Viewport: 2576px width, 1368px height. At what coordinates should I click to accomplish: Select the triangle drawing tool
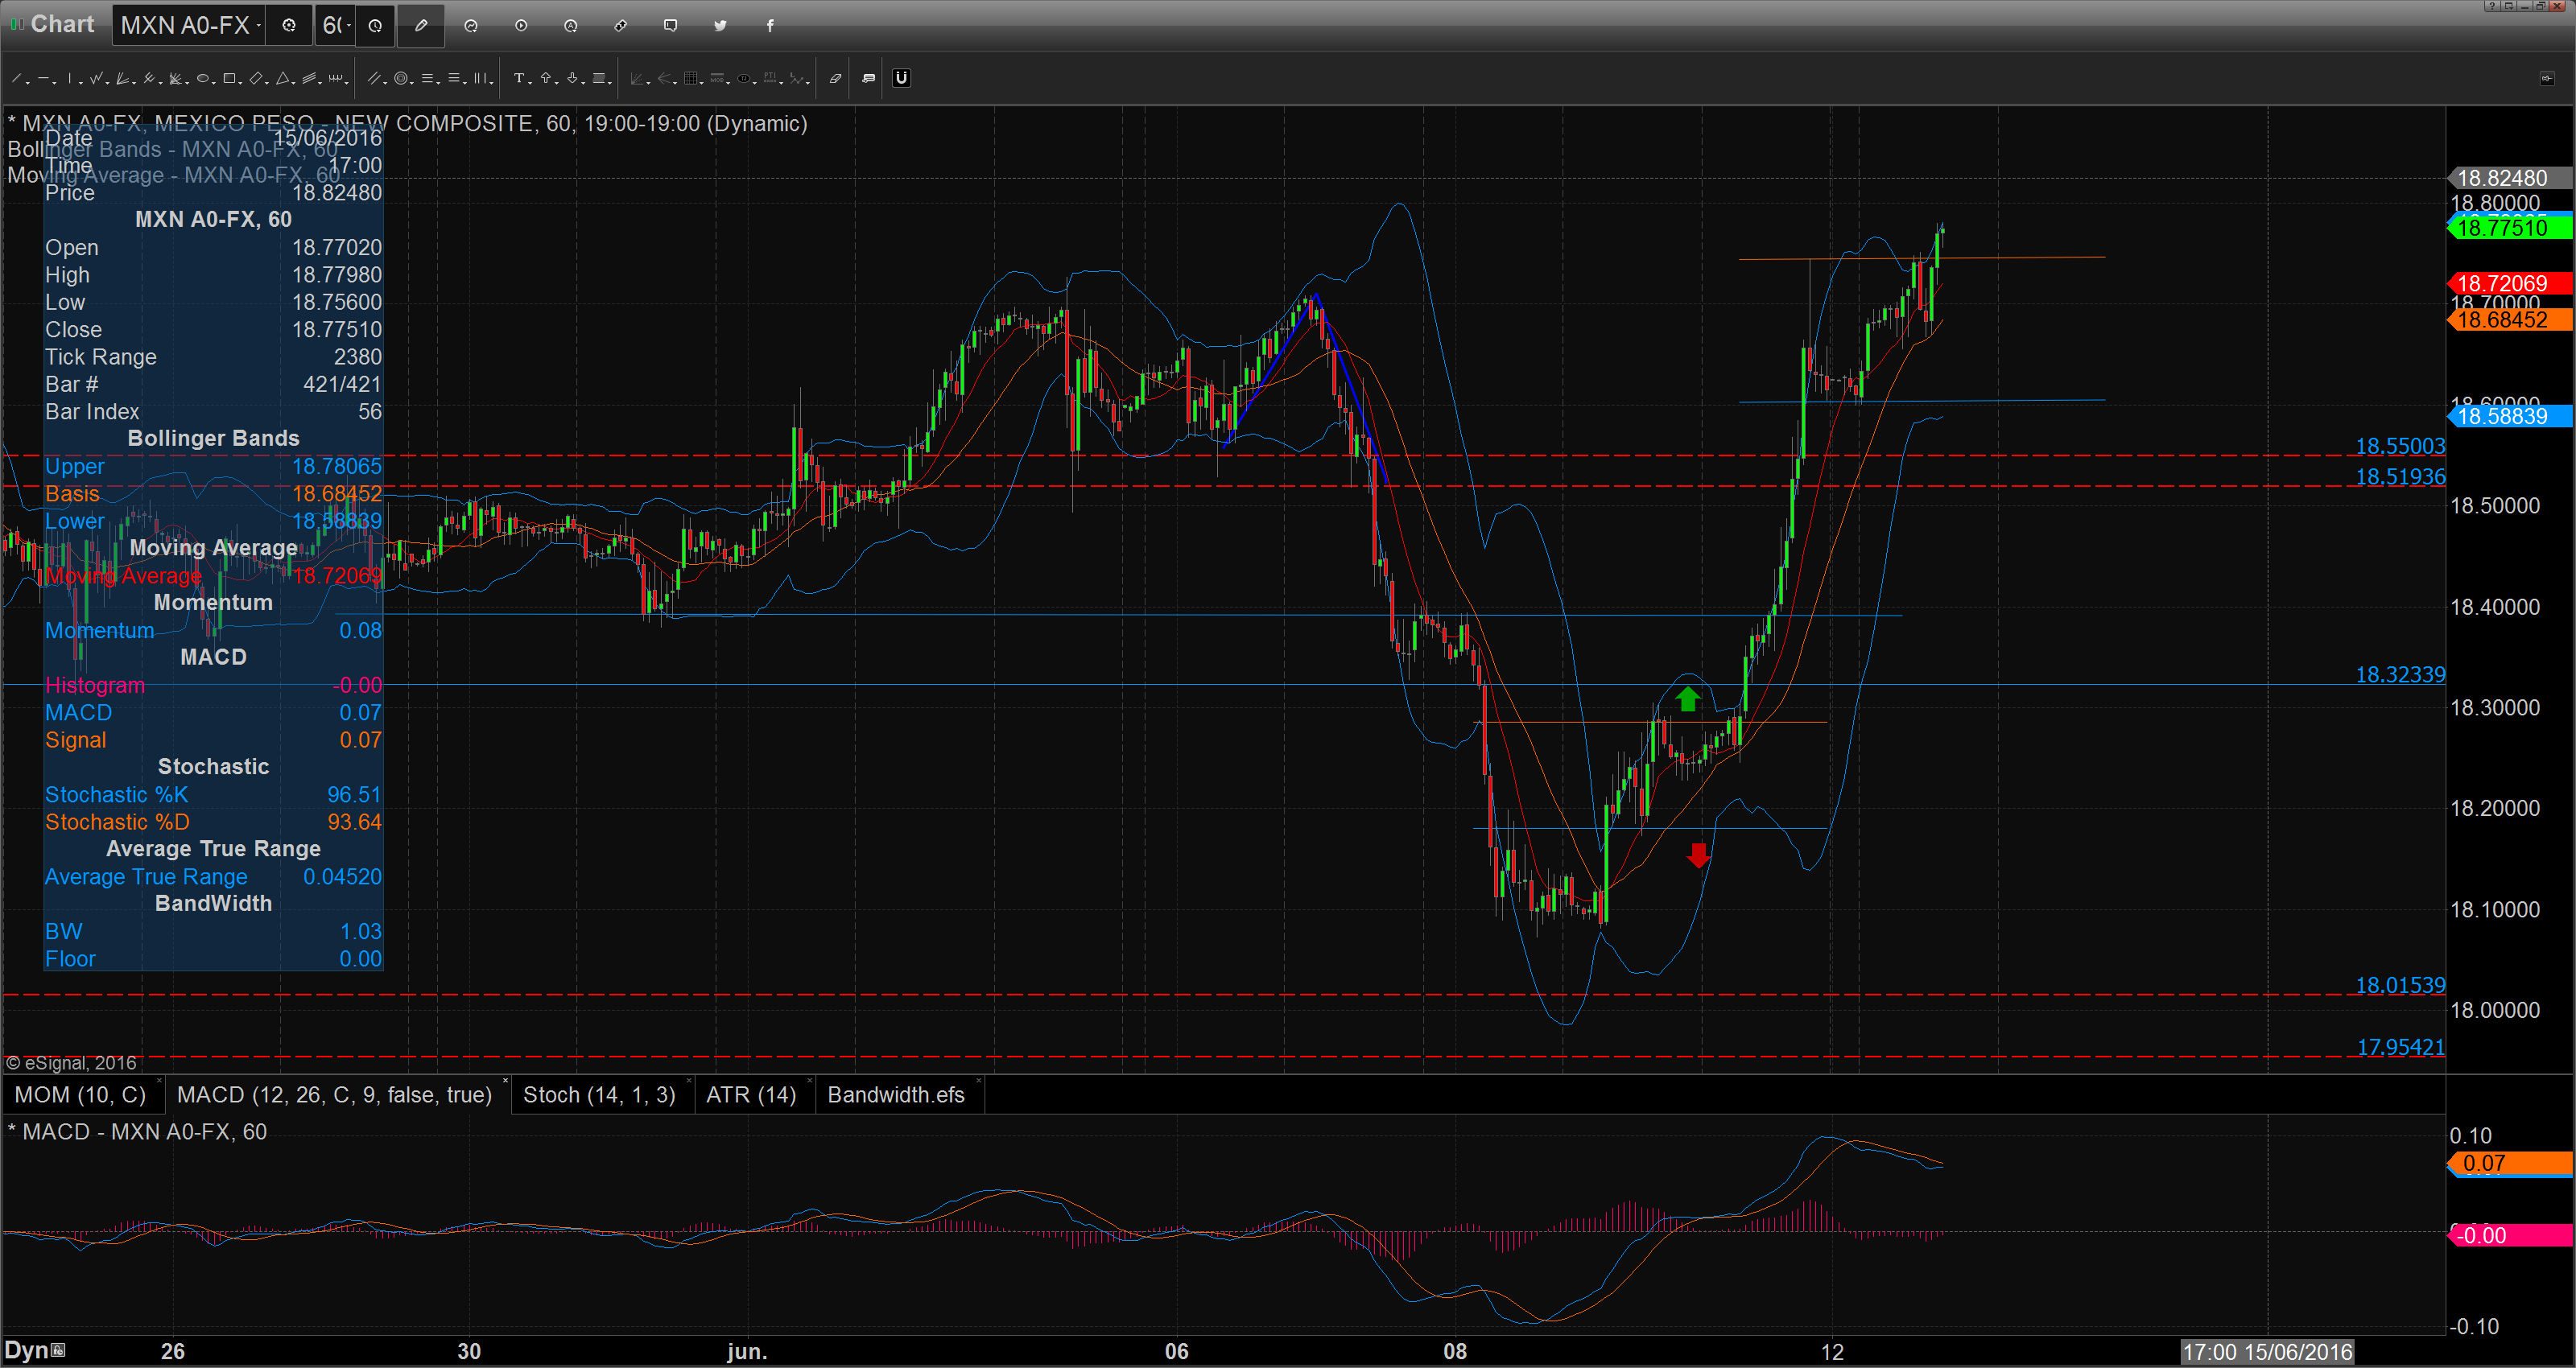pyautogui.click(x=283, y=78)
